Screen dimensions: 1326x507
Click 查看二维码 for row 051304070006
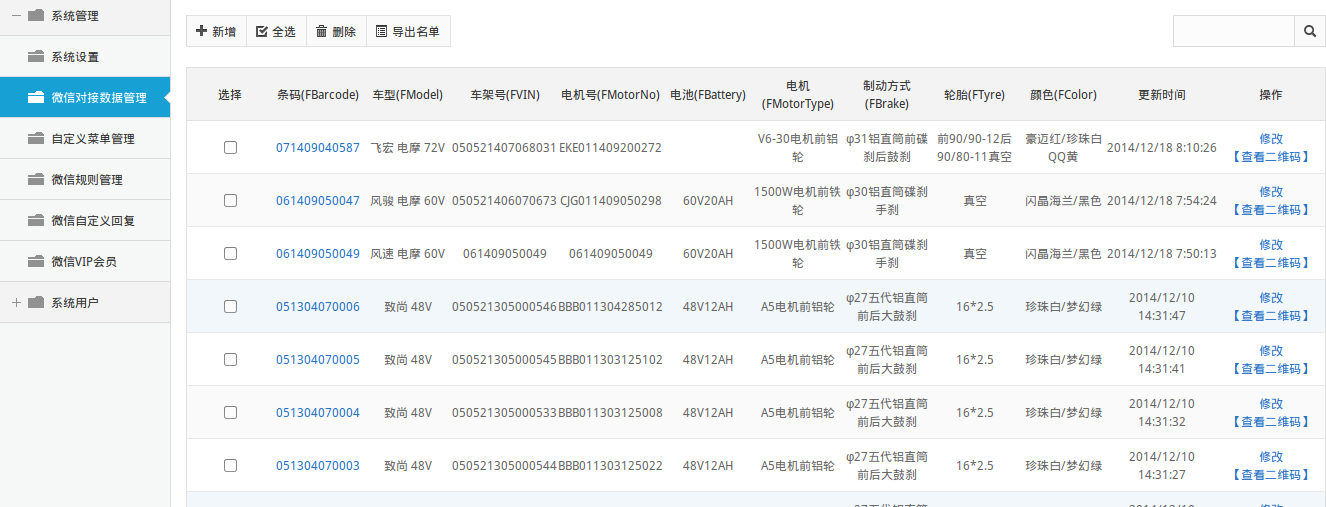(1271, 316)
